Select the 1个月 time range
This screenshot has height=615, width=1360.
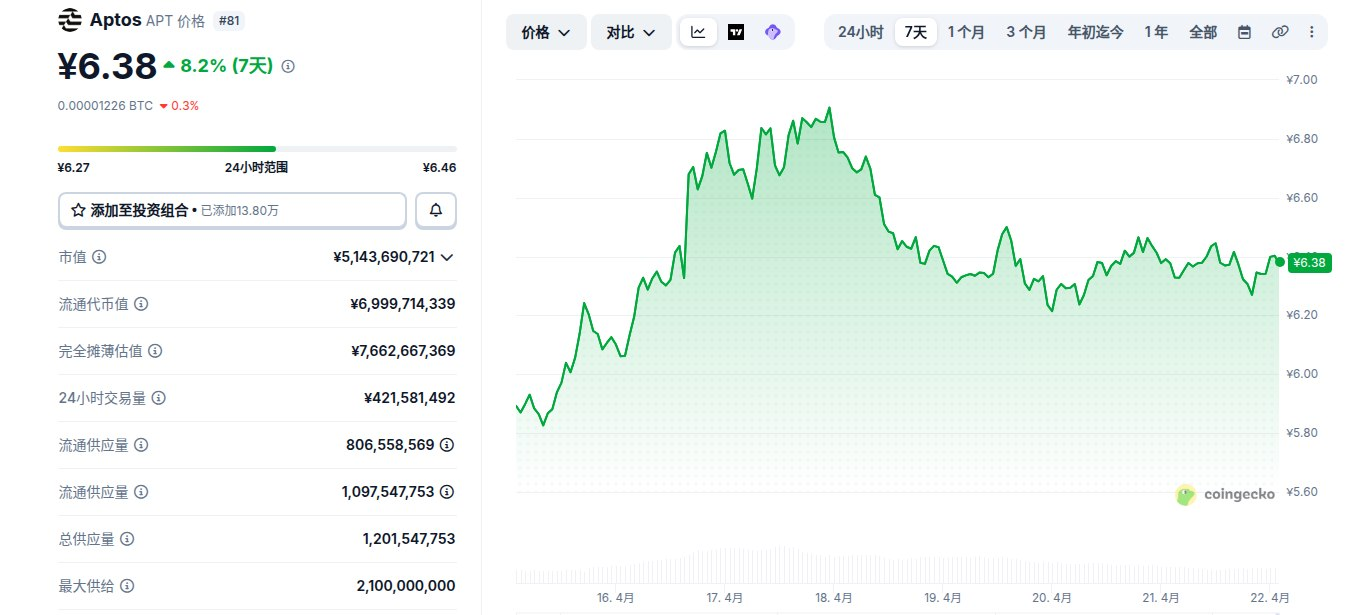pyautogui.click(x=966, y=32)
